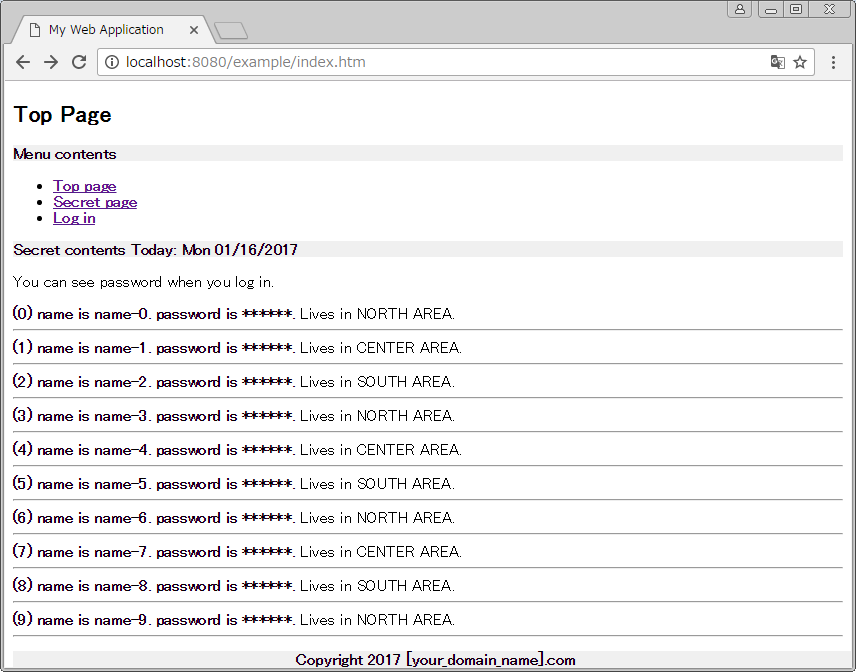Click the forward navigation arrow

click(x=51, y=62)
